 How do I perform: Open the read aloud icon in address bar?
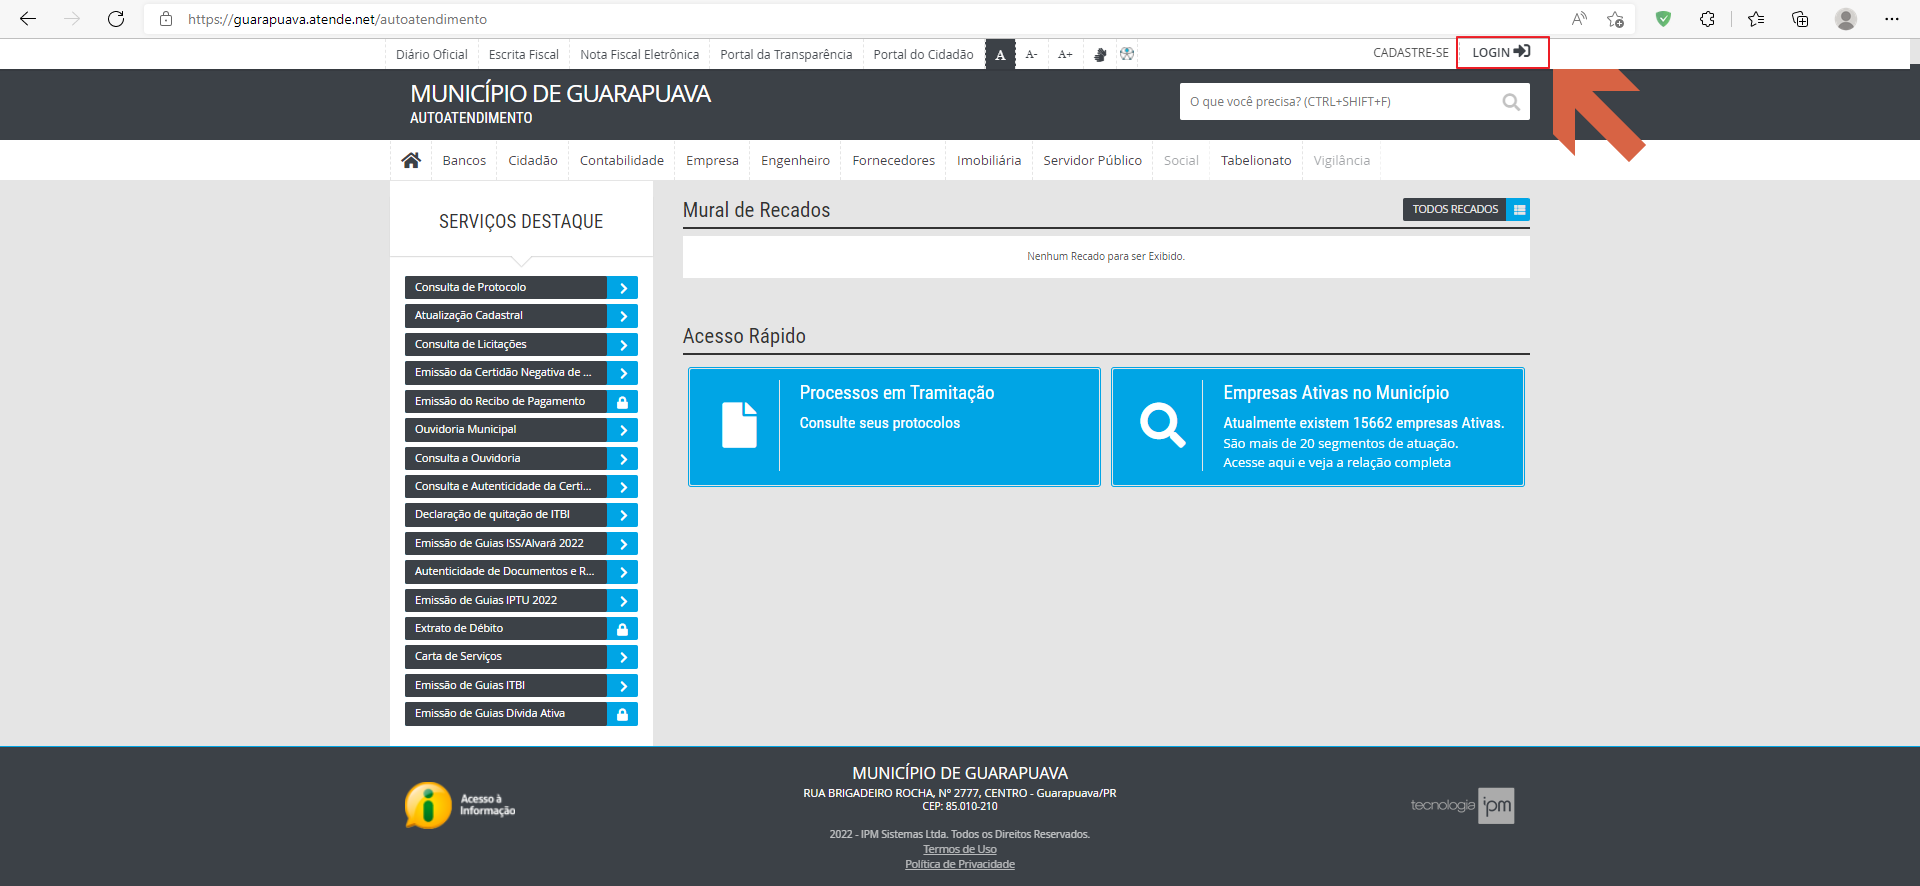click(1579, 19)
